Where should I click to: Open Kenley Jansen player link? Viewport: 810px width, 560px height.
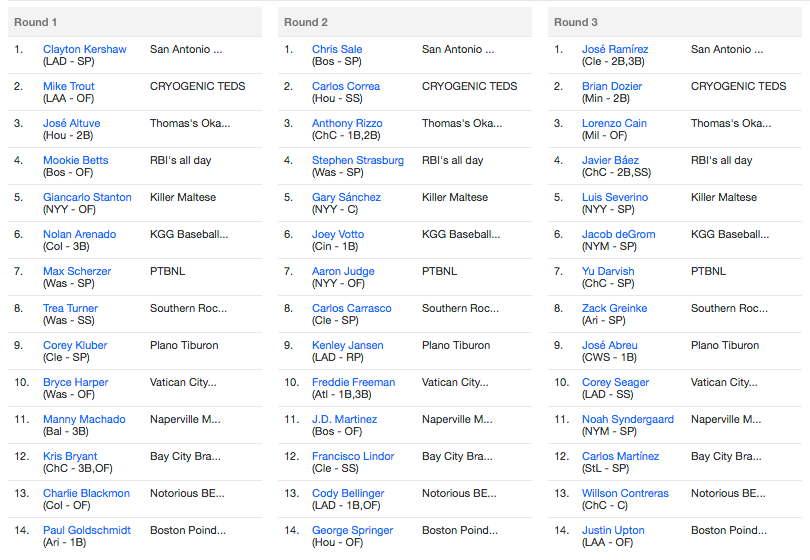point(348,345)
